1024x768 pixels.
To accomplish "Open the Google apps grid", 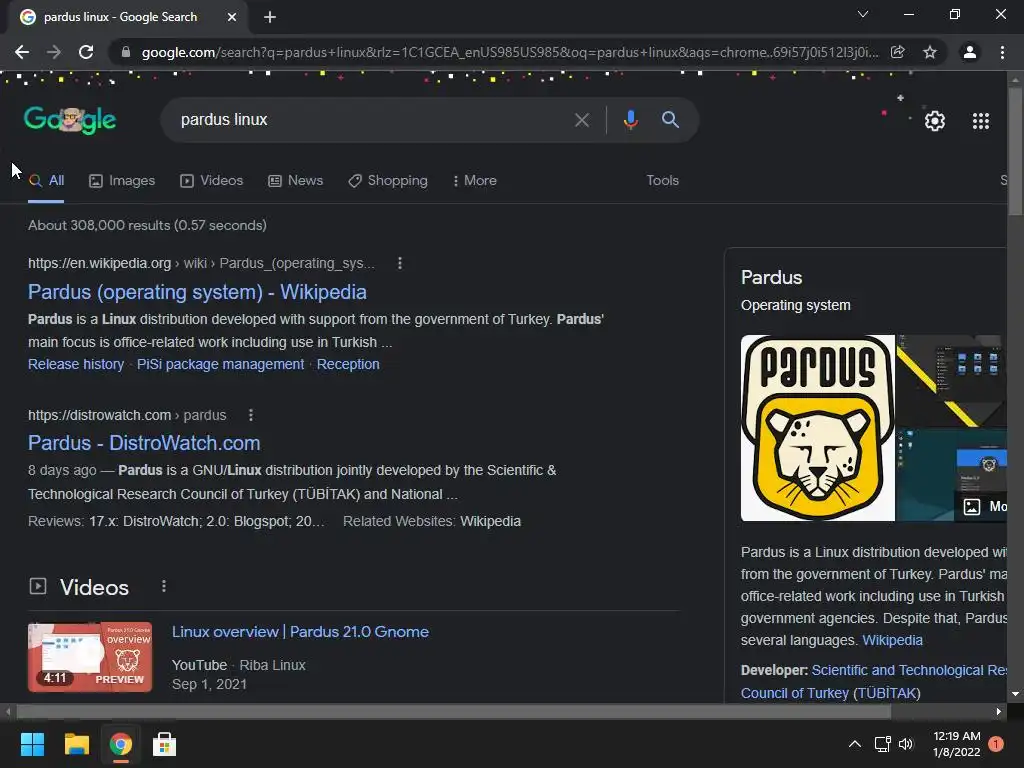I will 981,121.
